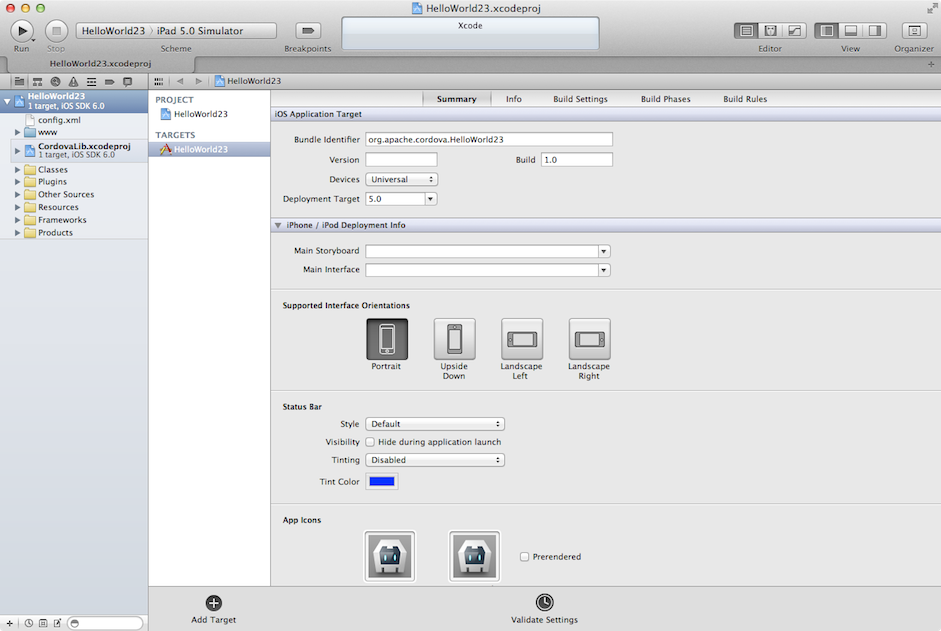The height and width of the screenshot is (631, 941).
Task: Show the Assistant editor
Action: [x=770, y=31]
